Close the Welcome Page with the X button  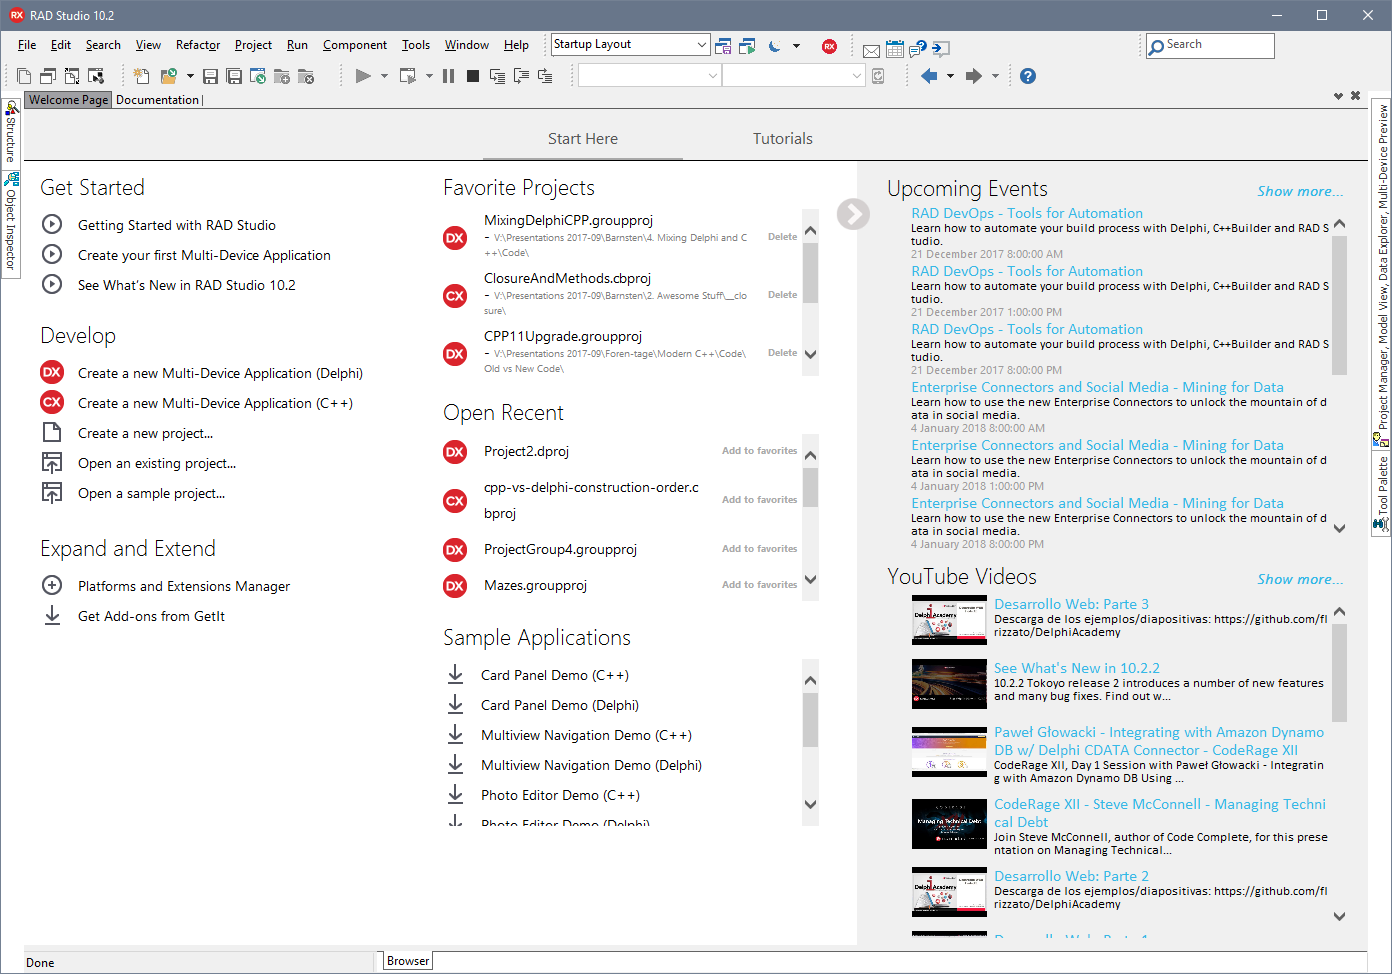tap(1355, 96)
